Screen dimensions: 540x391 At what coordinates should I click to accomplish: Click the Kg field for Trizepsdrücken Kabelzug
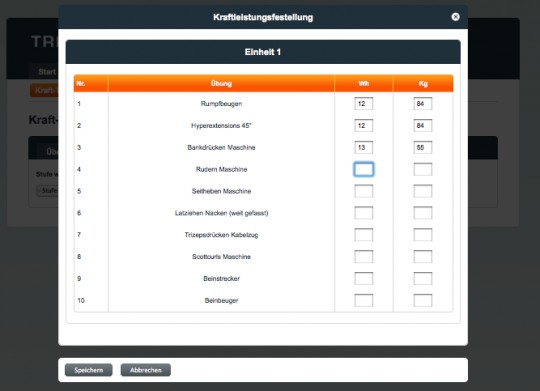tap(423, 235)
